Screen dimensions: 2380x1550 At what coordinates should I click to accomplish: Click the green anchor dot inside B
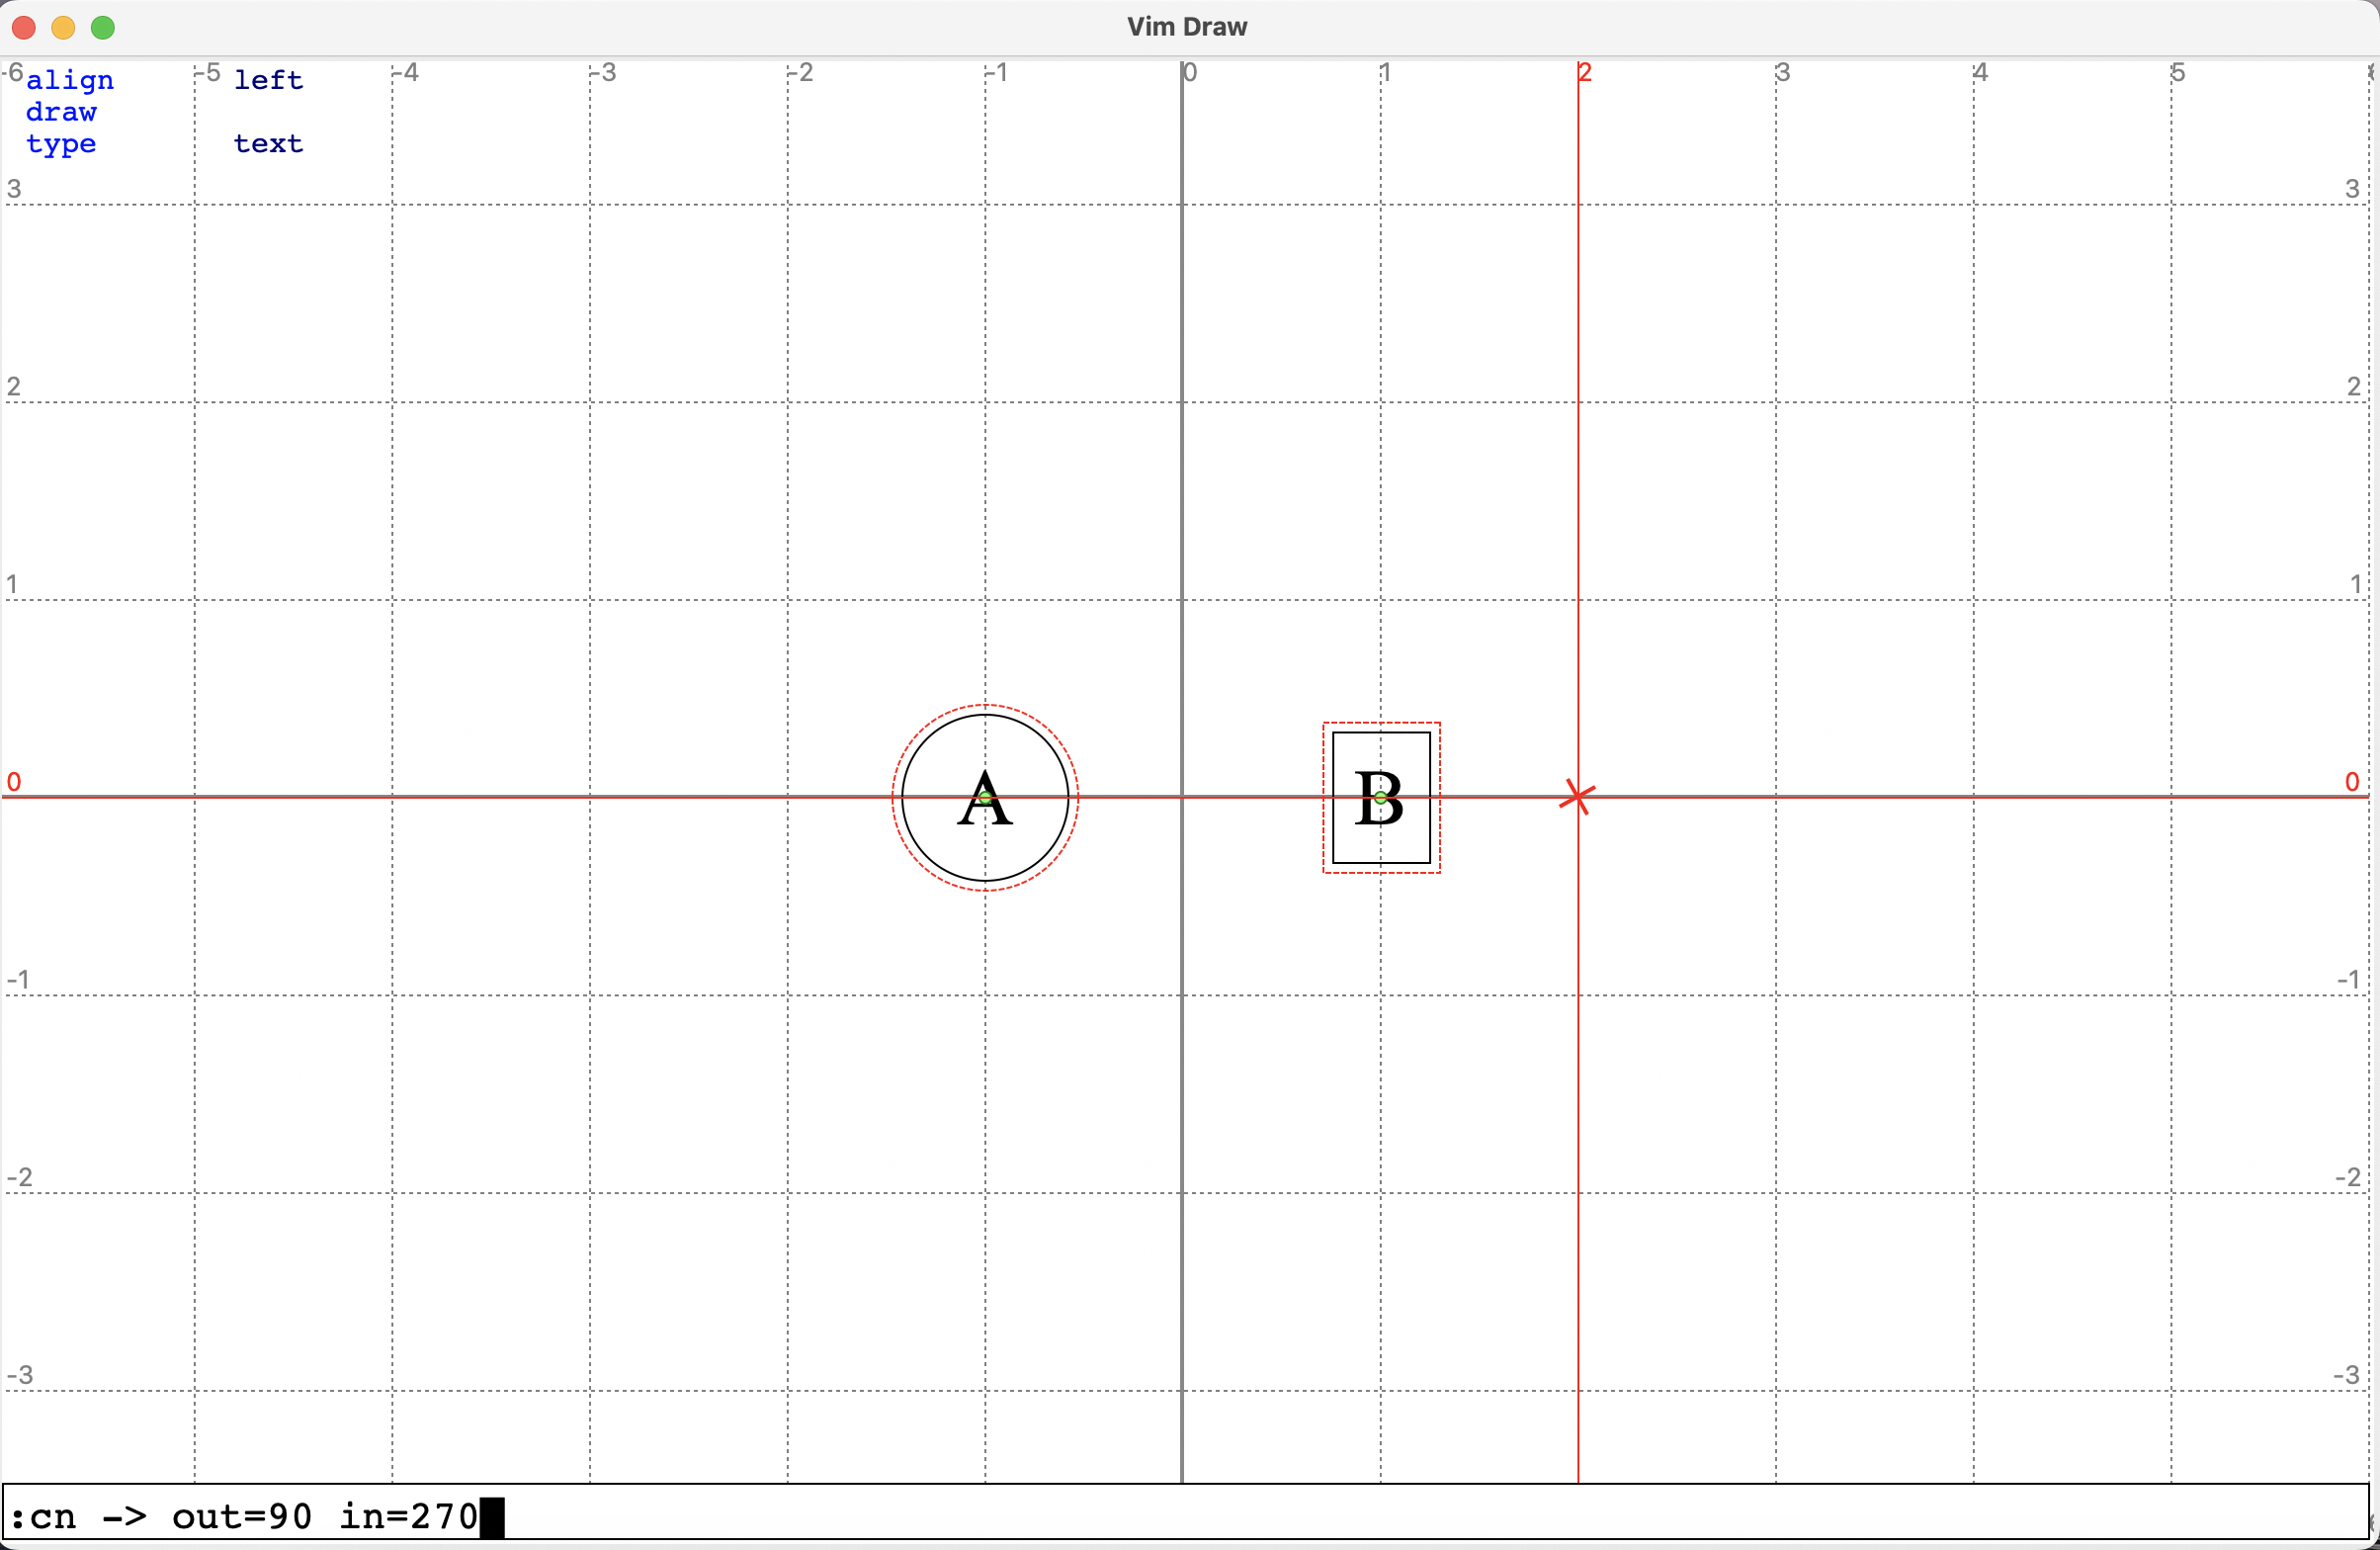coord(1380,797)
